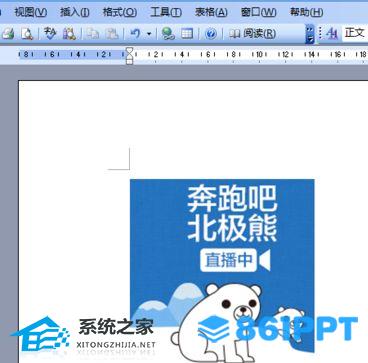Click the 阅读(R) reading layout button
This screenshot has width=368, height=363.
point(253,34)
